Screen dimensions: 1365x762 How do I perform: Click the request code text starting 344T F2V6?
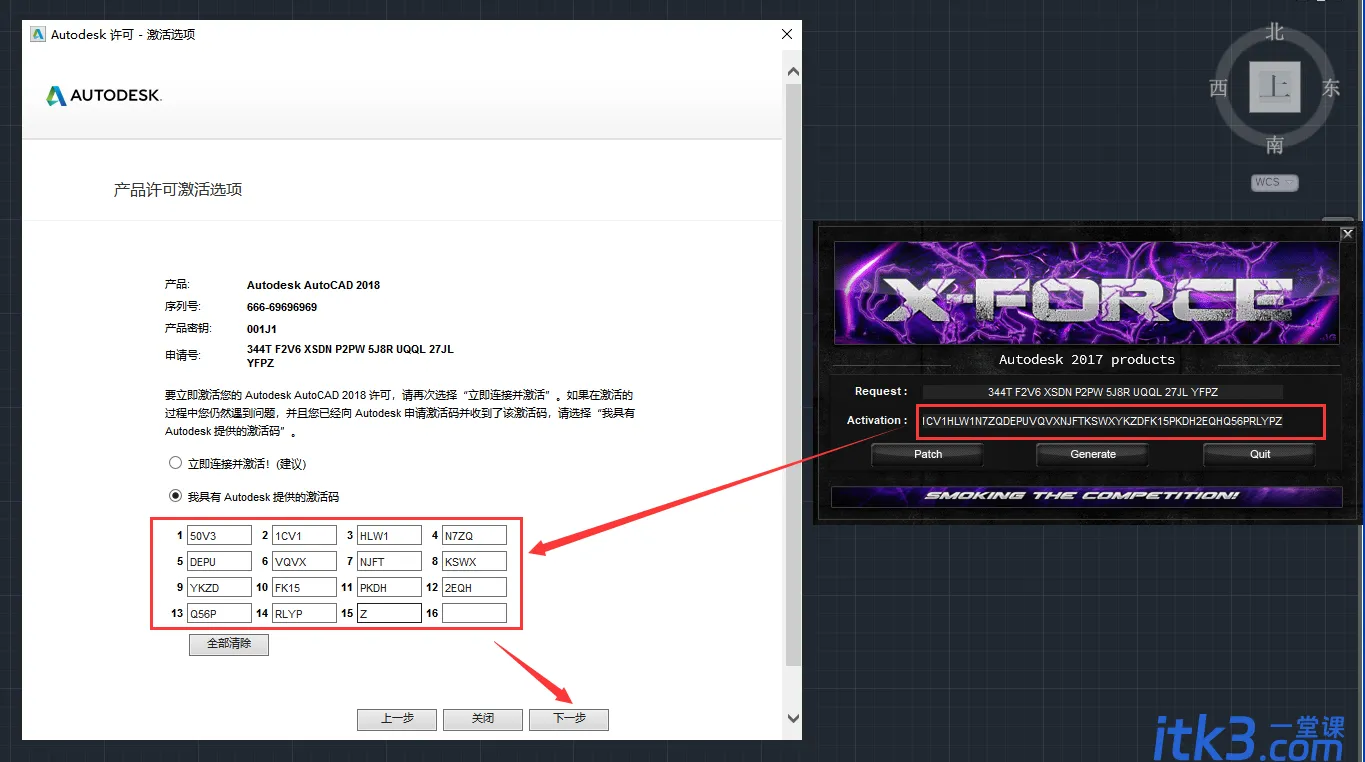(350, 356)
